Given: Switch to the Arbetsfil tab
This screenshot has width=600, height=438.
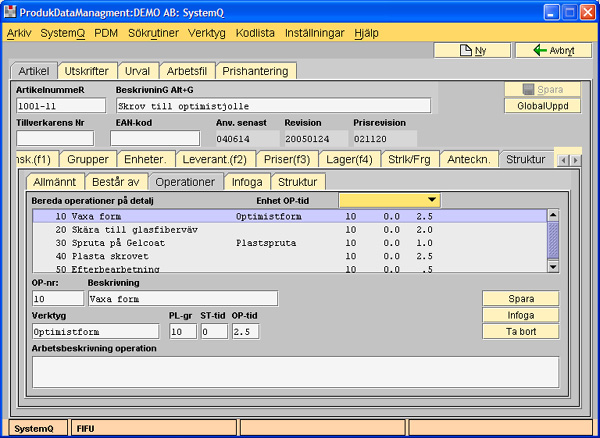Looking at the screenshot, I should pyautogui.click(x=187, y=71).
